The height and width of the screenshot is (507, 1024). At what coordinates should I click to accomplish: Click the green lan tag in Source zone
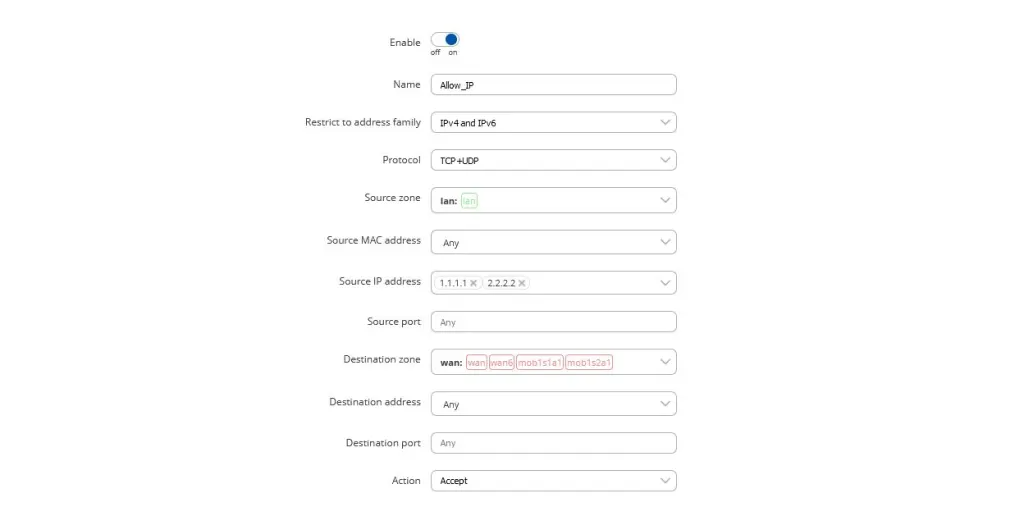(x=469, y=201)
